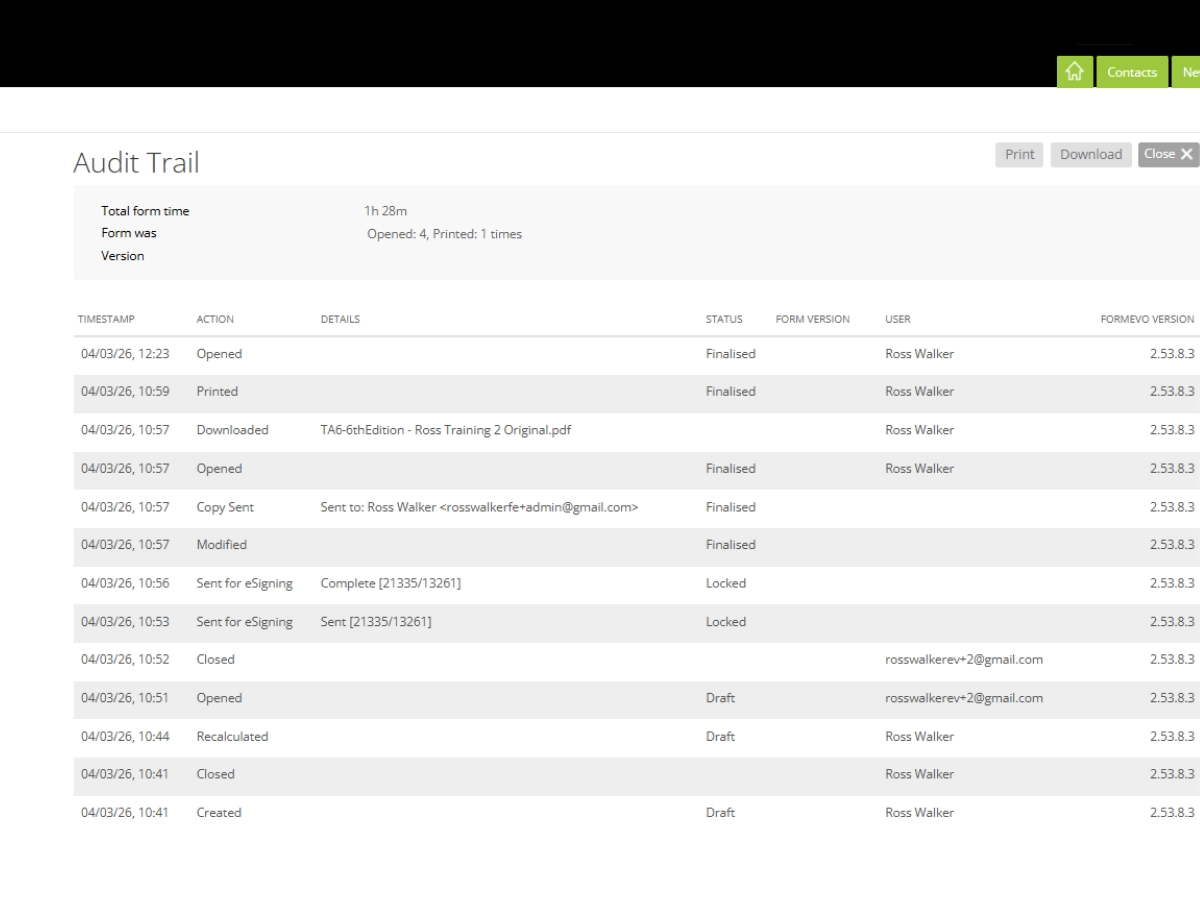Select Finalised status on Modified row
Viewport: 1200px width, 909px height.
pyautogui.click(x=731, y=545)
